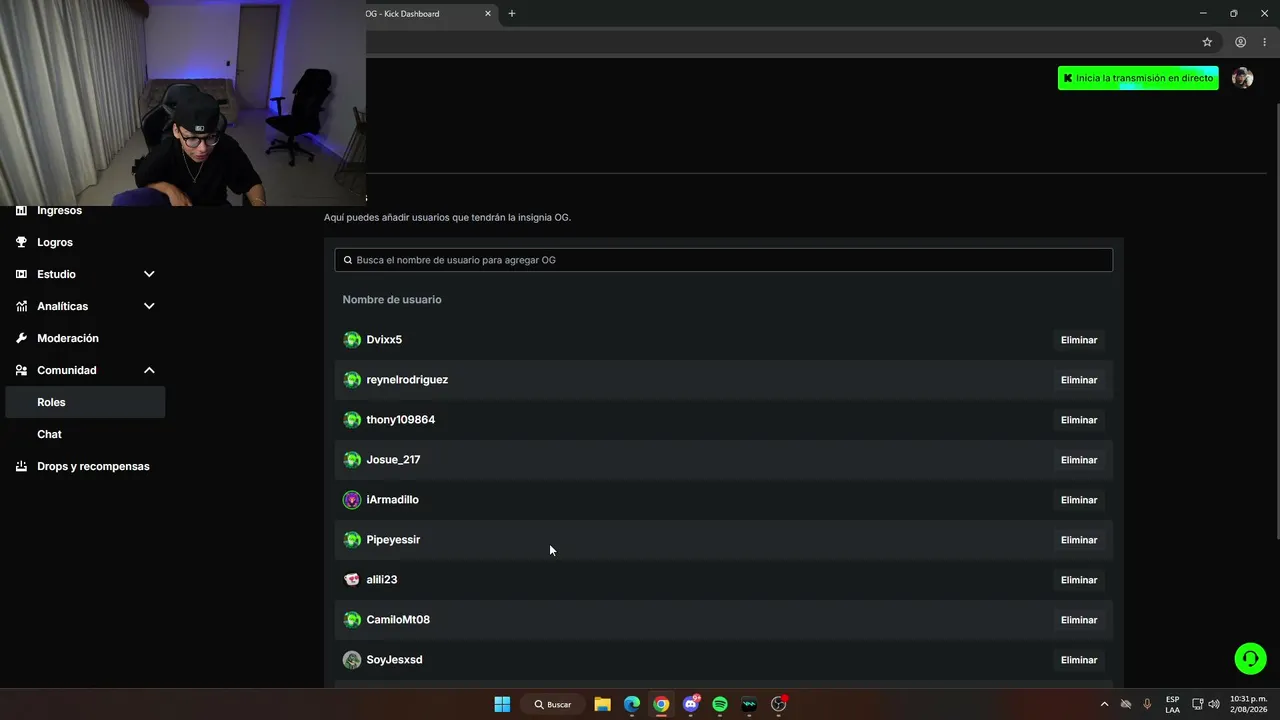Select the Kick Dashboard browser tab
Viewport: 1280px width, 720px height.
click(430, 14)
